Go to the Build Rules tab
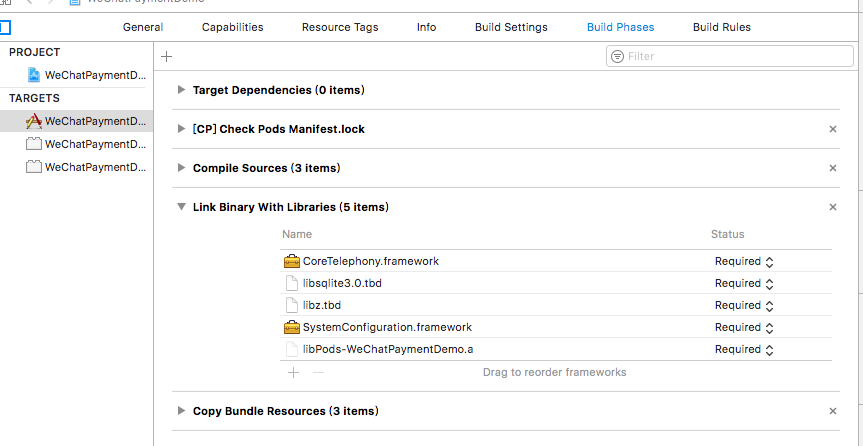863x446 pixels. (x=722, y=27)
